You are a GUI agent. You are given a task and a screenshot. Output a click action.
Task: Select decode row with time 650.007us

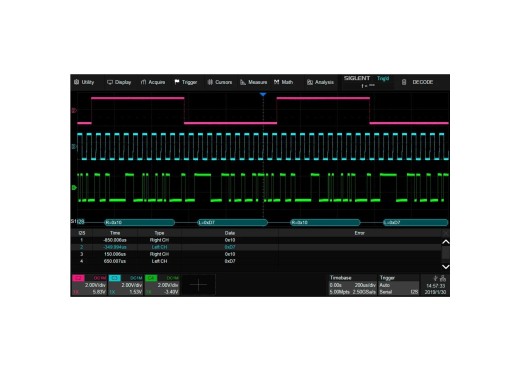[x=256, y=261]
